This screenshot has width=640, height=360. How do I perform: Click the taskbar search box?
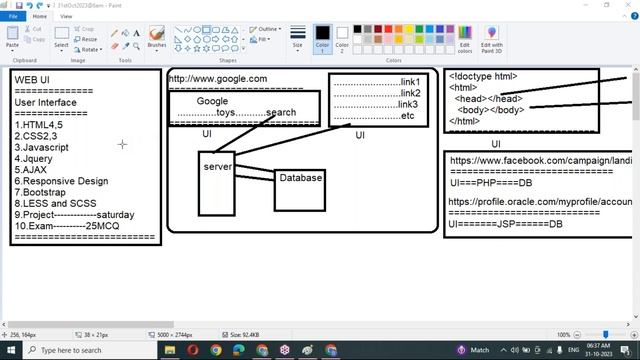pyautogui.click(x=90, y=350)
